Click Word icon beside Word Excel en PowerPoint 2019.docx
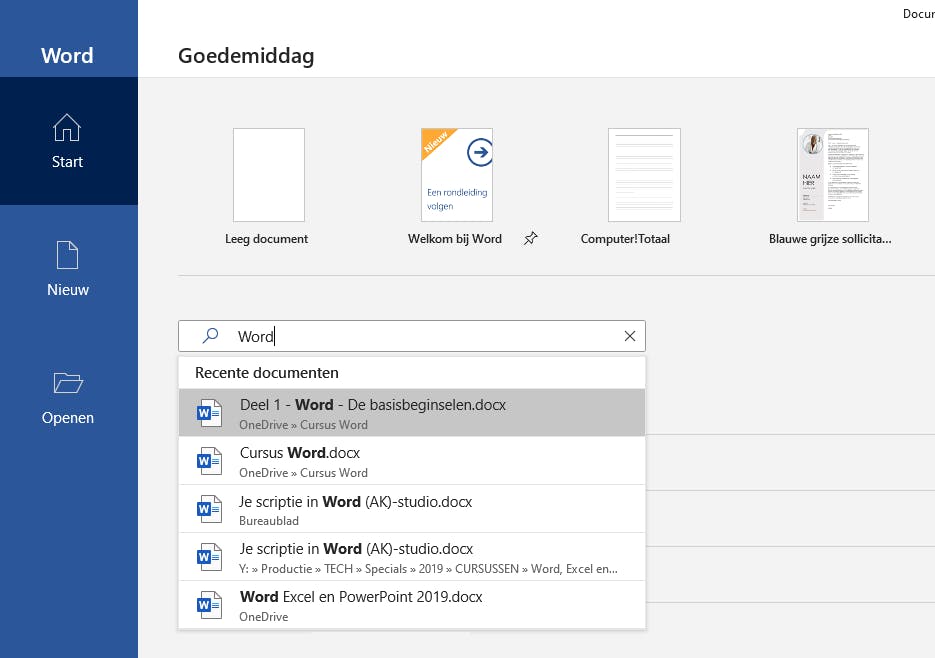Image resolution: width=935 pixels, height=658 pixels. 209,605
